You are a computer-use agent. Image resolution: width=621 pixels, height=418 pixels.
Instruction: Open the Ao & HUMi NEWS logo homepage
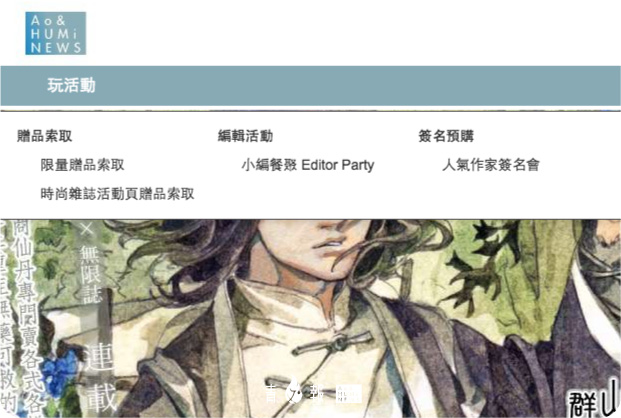(55, 33)
